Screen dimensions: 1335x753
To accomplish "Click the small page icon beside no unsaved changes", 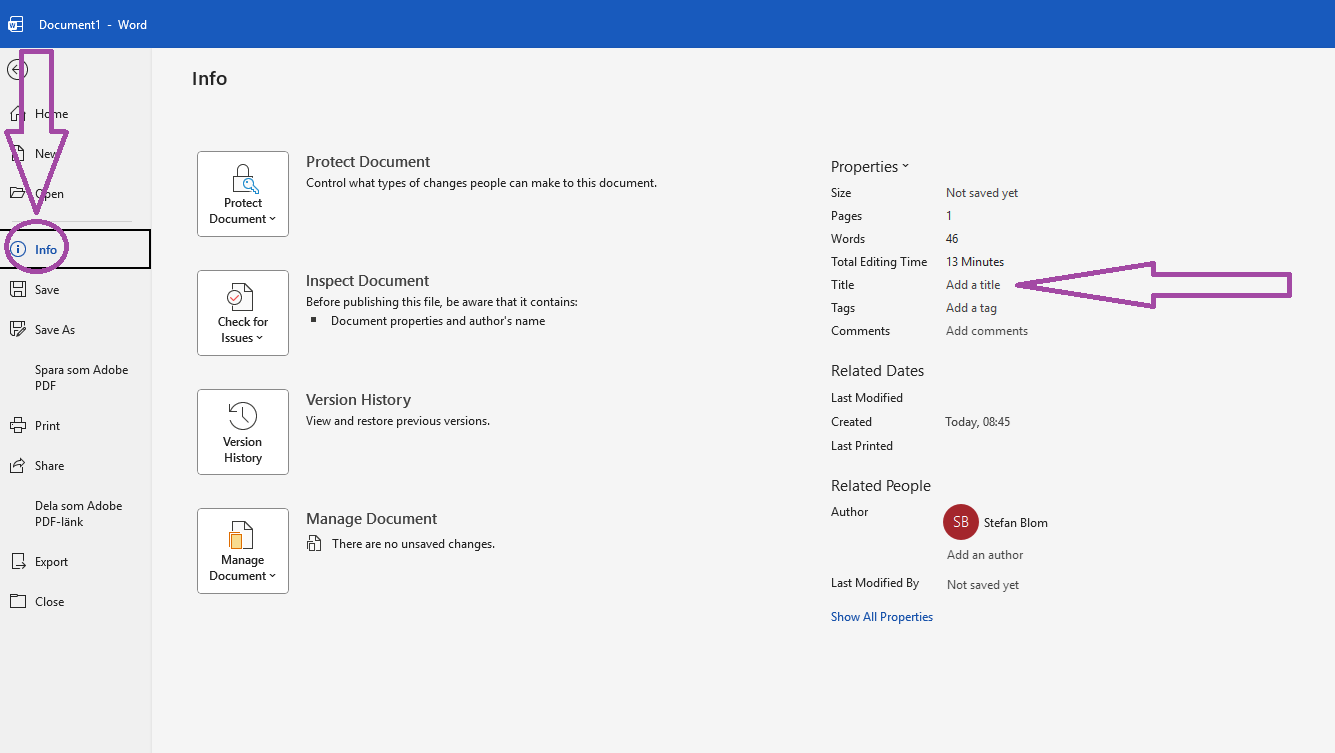I will [x=314, y=543].
